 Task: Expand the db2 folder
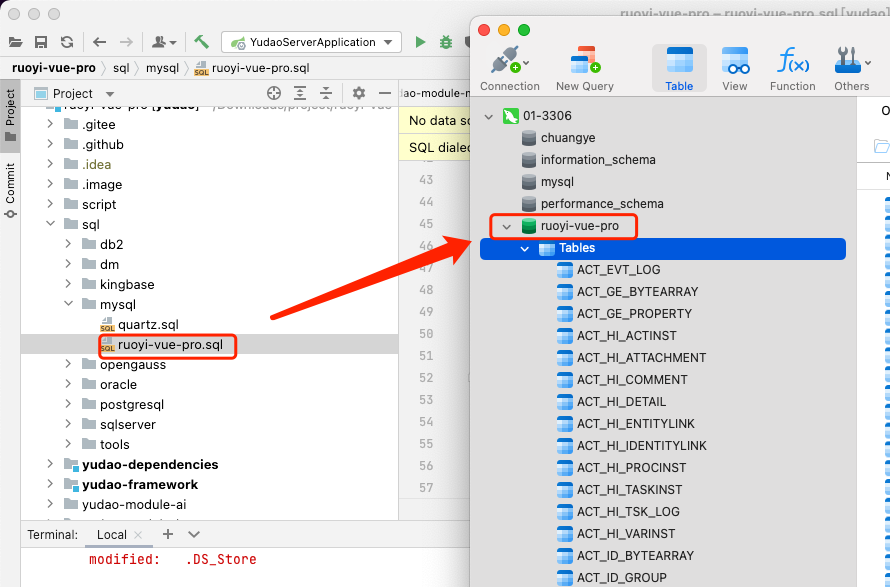(x=69, y=244)
